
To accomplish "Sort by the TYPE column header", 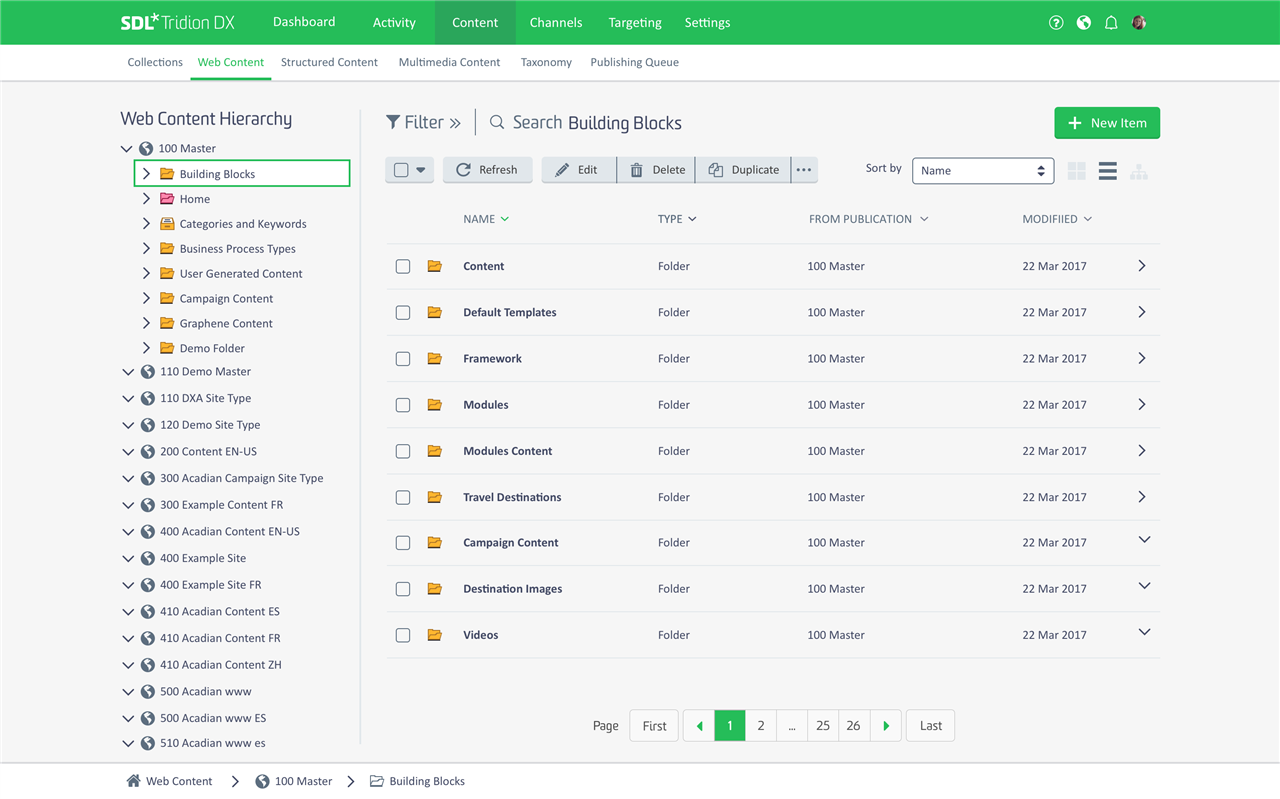I will coord(677,219).
